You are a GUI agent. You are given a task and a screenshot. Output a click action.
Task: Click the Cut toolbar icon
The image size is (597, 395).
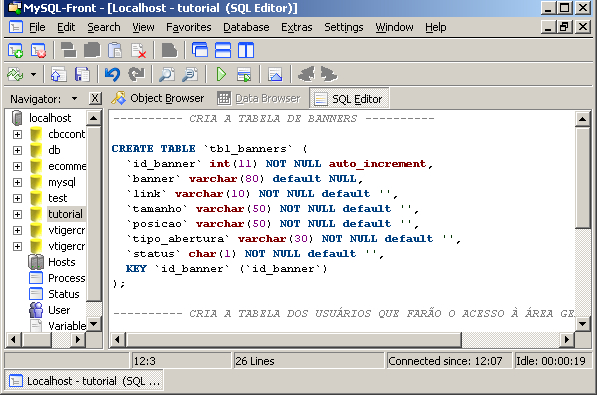click(x=69, y=50)
